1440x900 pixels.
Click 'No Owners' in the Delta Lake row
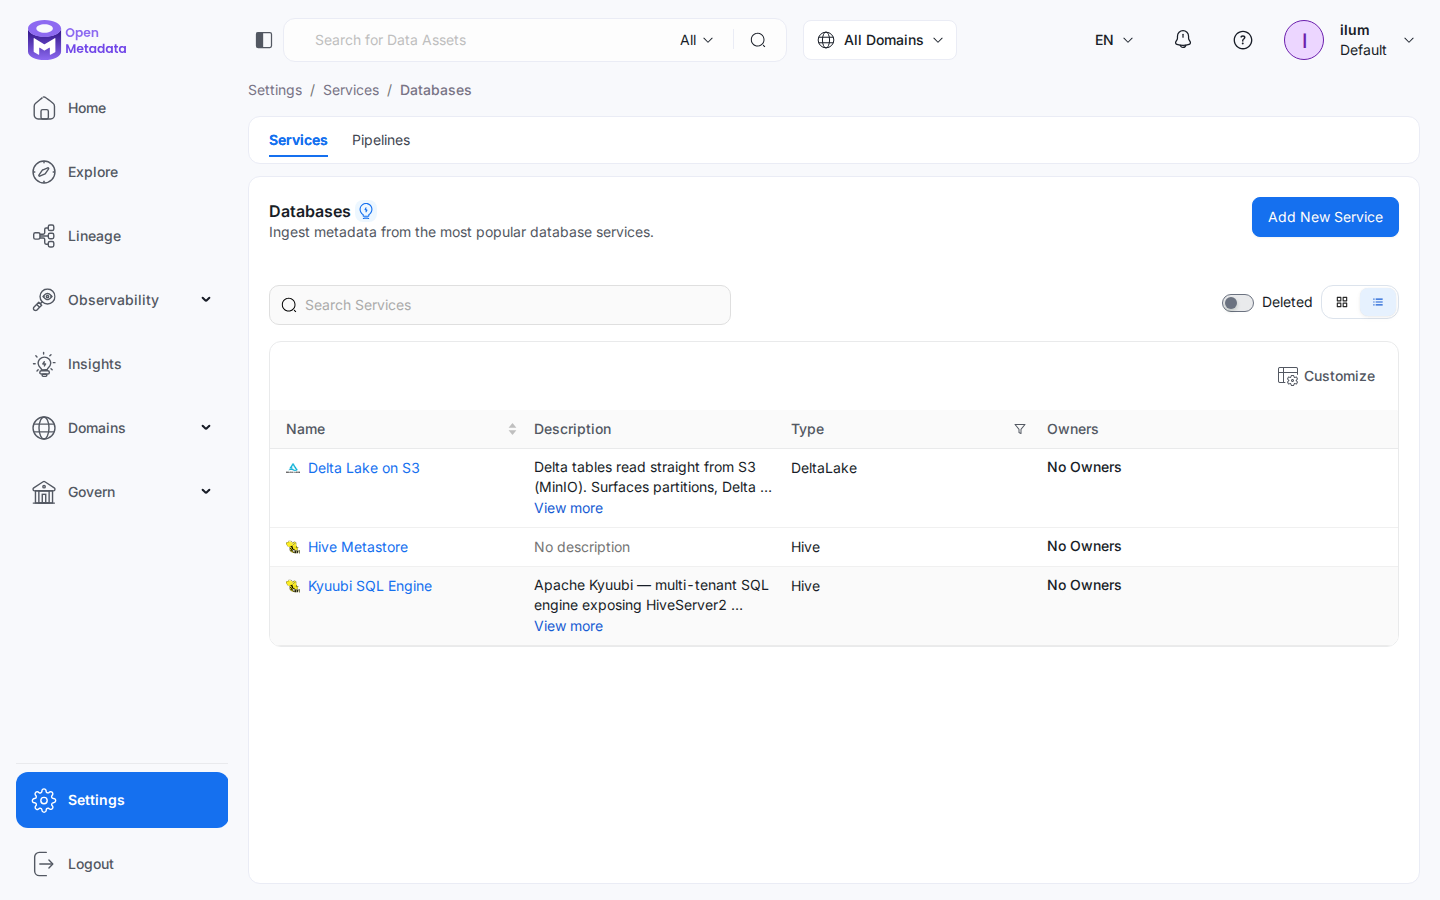tap(1084, 467)
